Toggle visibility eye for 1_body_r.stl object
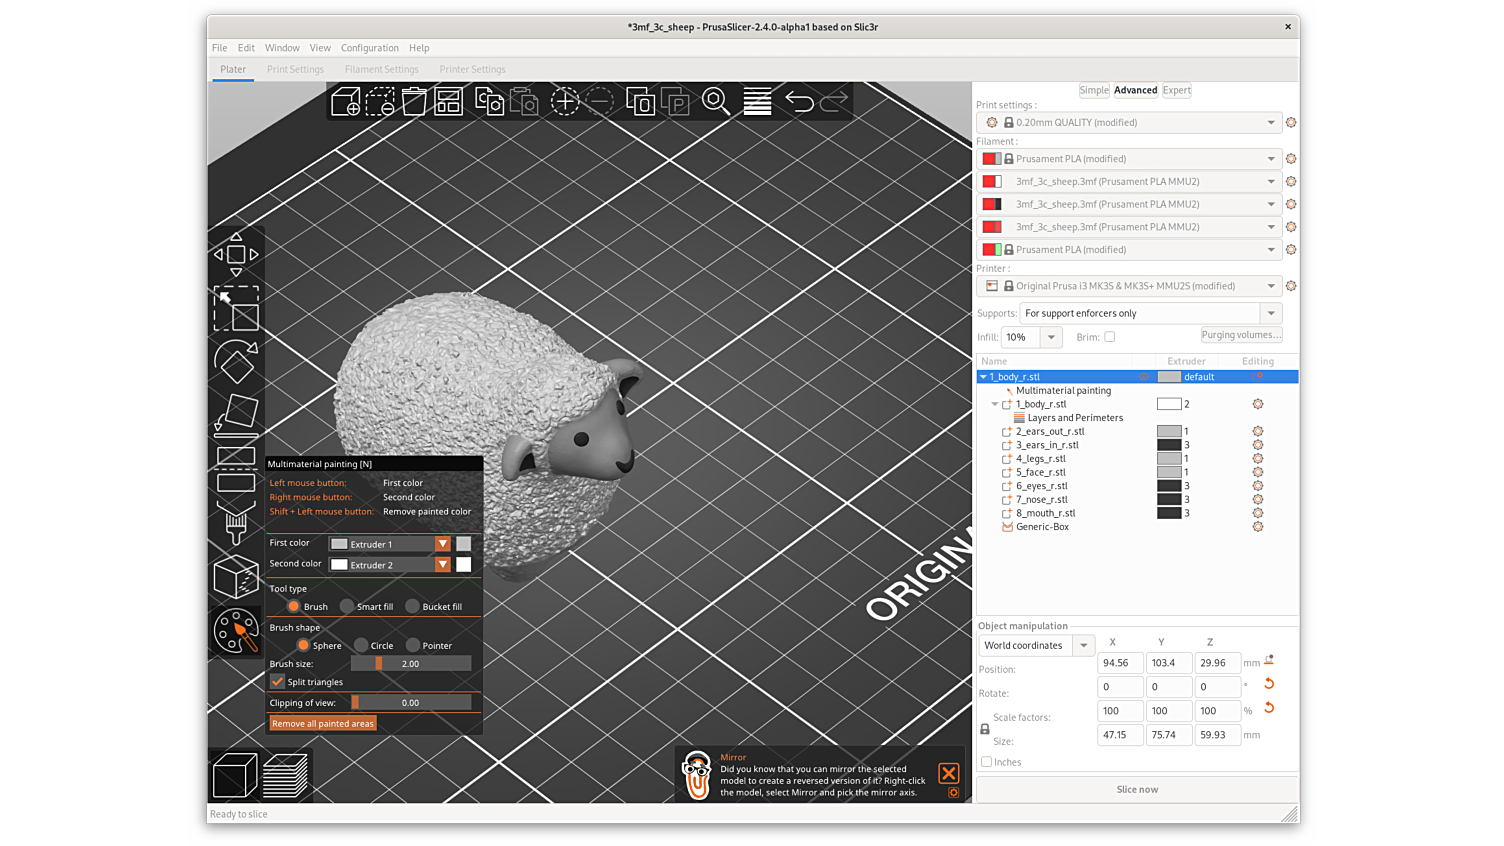Screen dimensions: 1504x846 [x=1143, y=377]
